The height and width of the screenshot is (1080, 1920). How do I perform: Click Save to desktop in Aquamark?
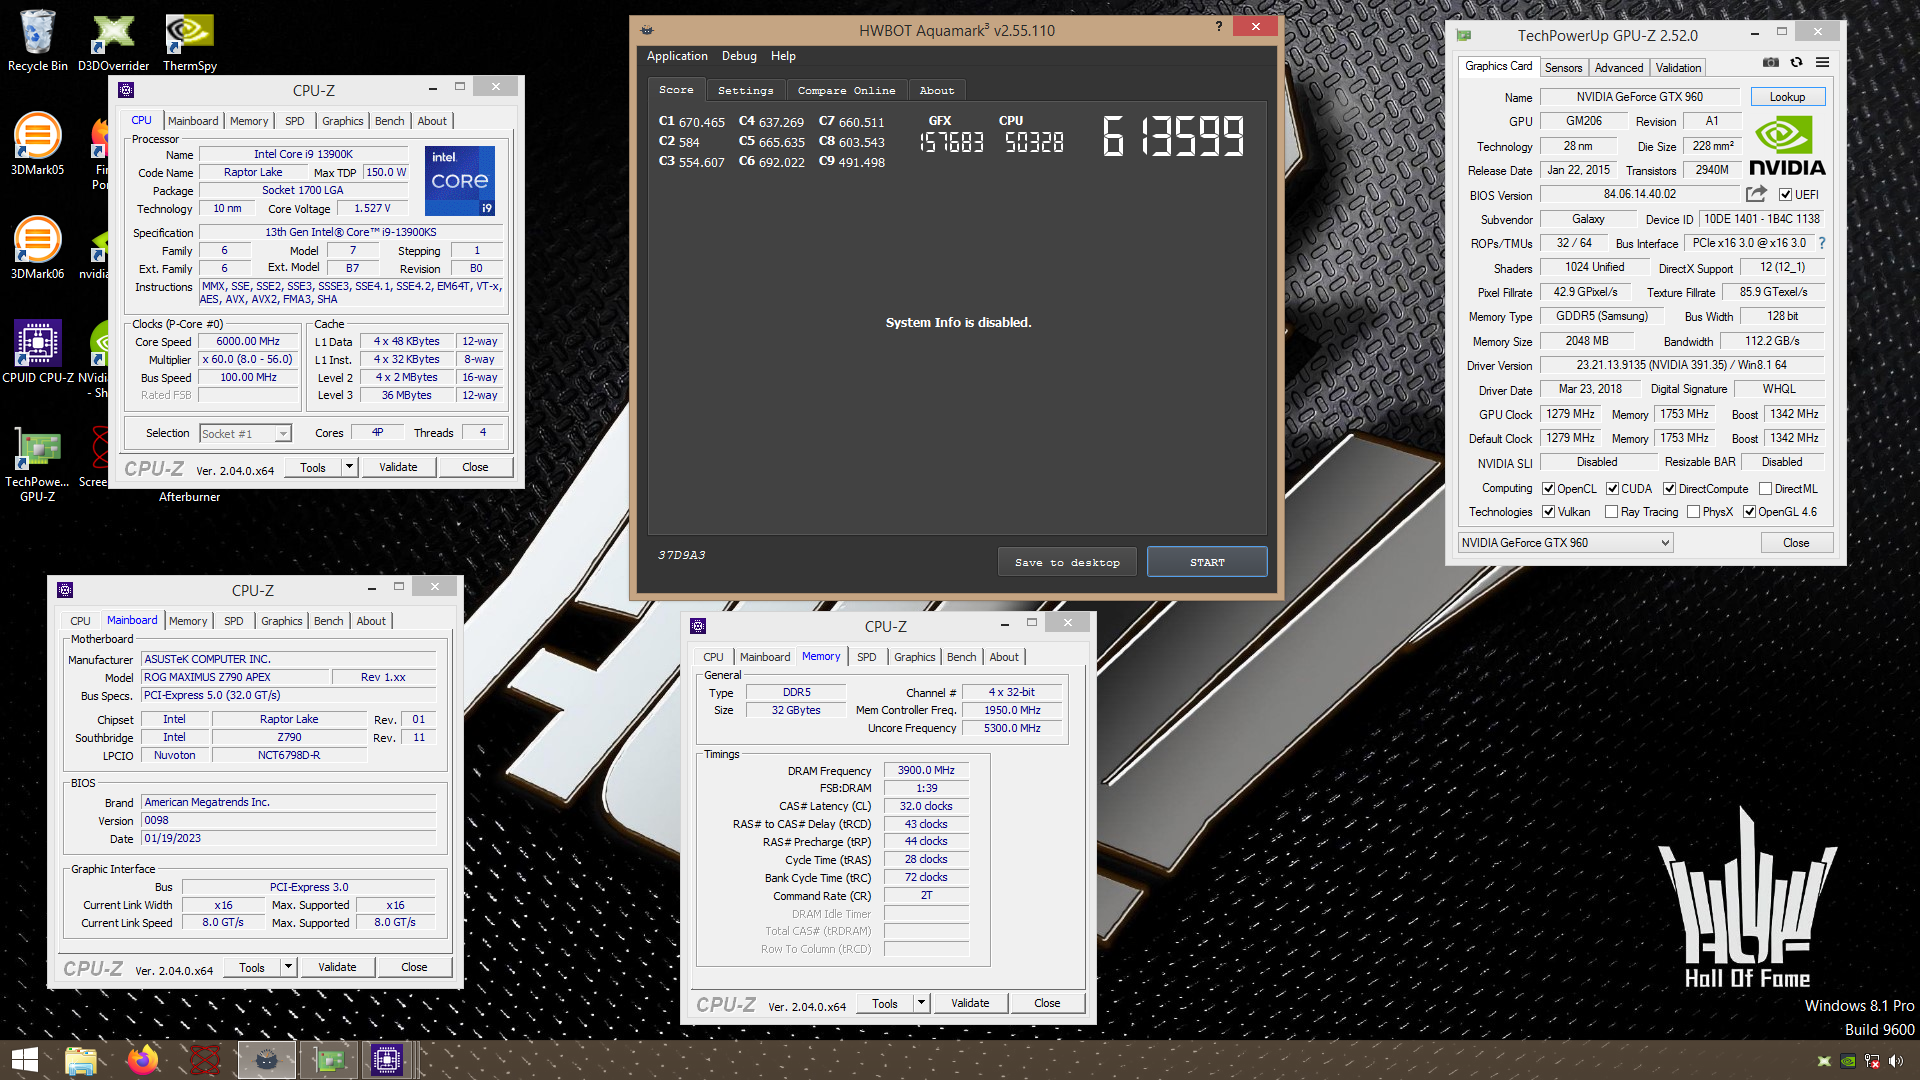click(1067, 562)
